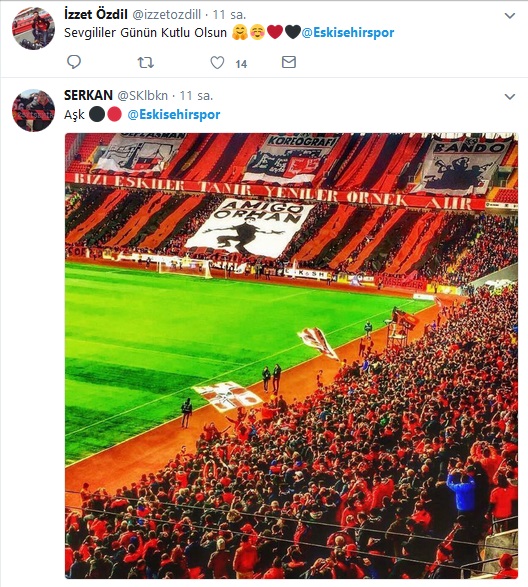This screenshot has width=528, height=587.
Task: Open the @SKlbkn handle
Action: tap(143, 96)
